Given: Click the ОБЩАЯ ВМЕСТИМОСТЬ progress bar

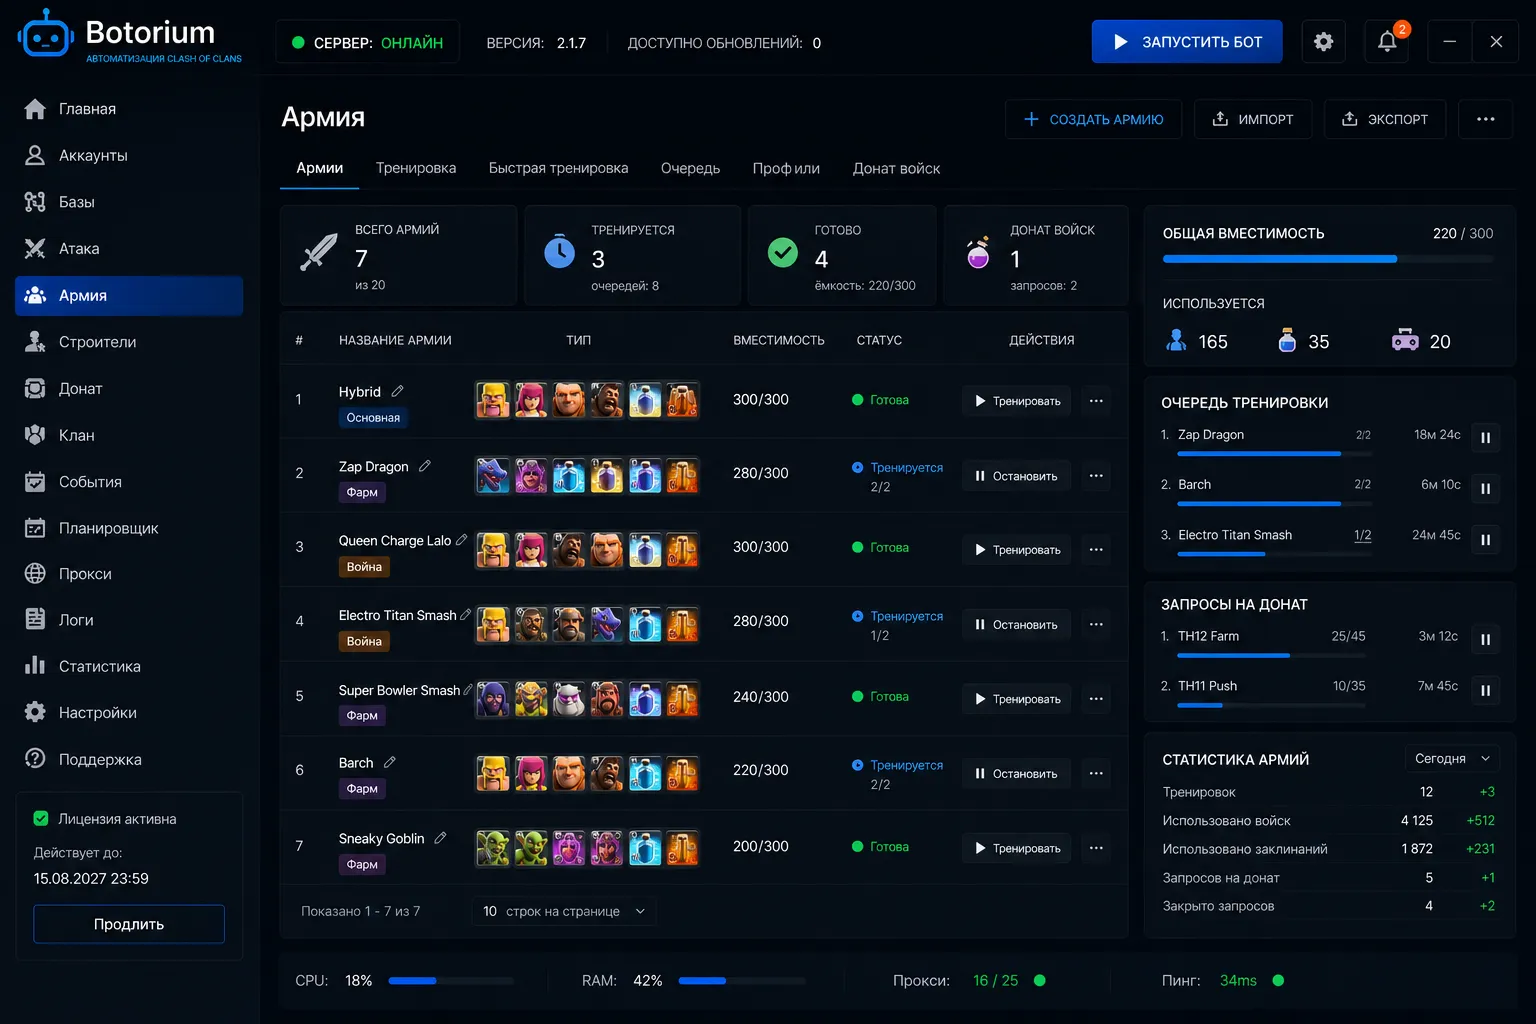Looking at the screenshot, I should click(x=1328, y=259).
